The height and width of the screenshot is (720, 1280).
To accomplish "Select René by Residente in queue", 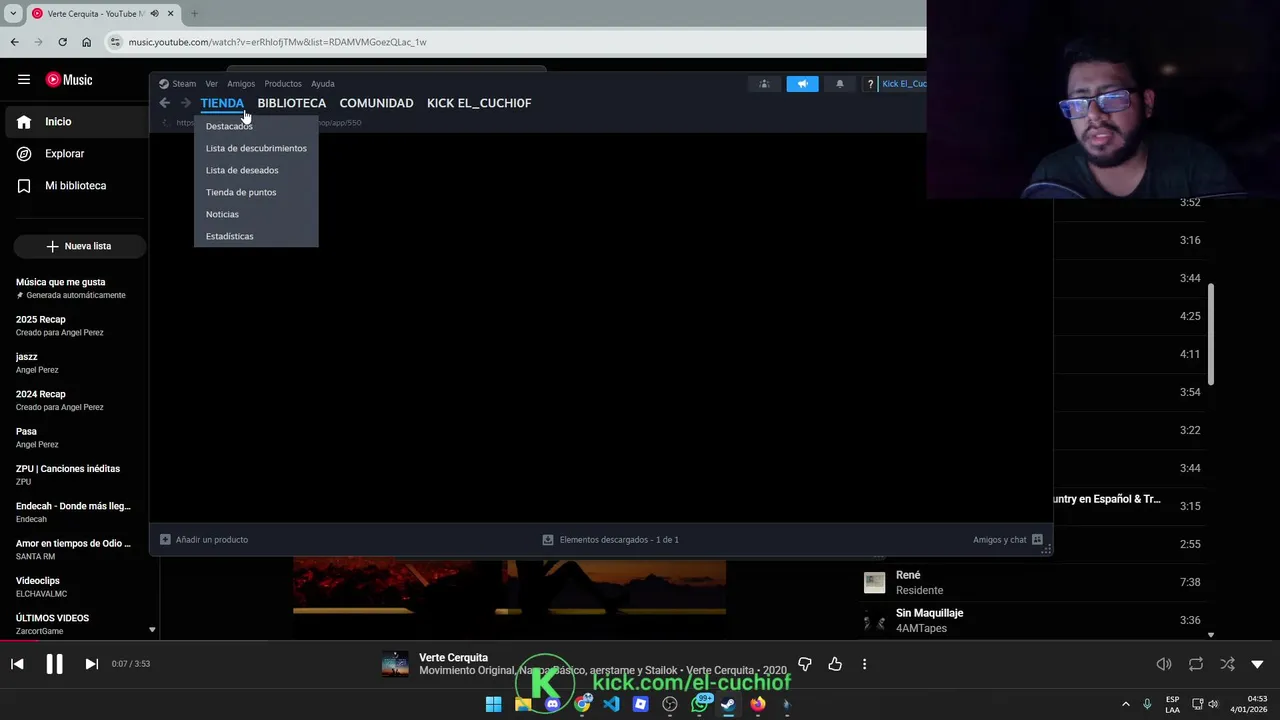I will point(1030,582).
